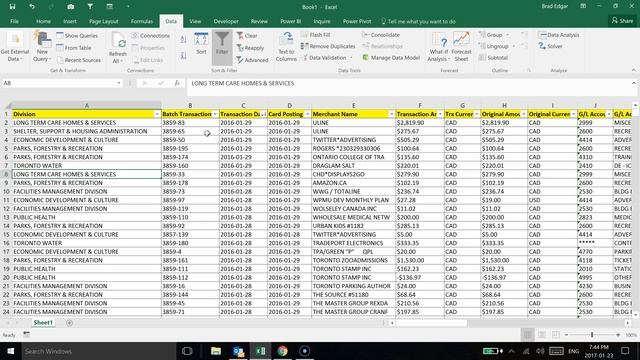Select From Table
640x360 pixels.
tap(74, 48)
